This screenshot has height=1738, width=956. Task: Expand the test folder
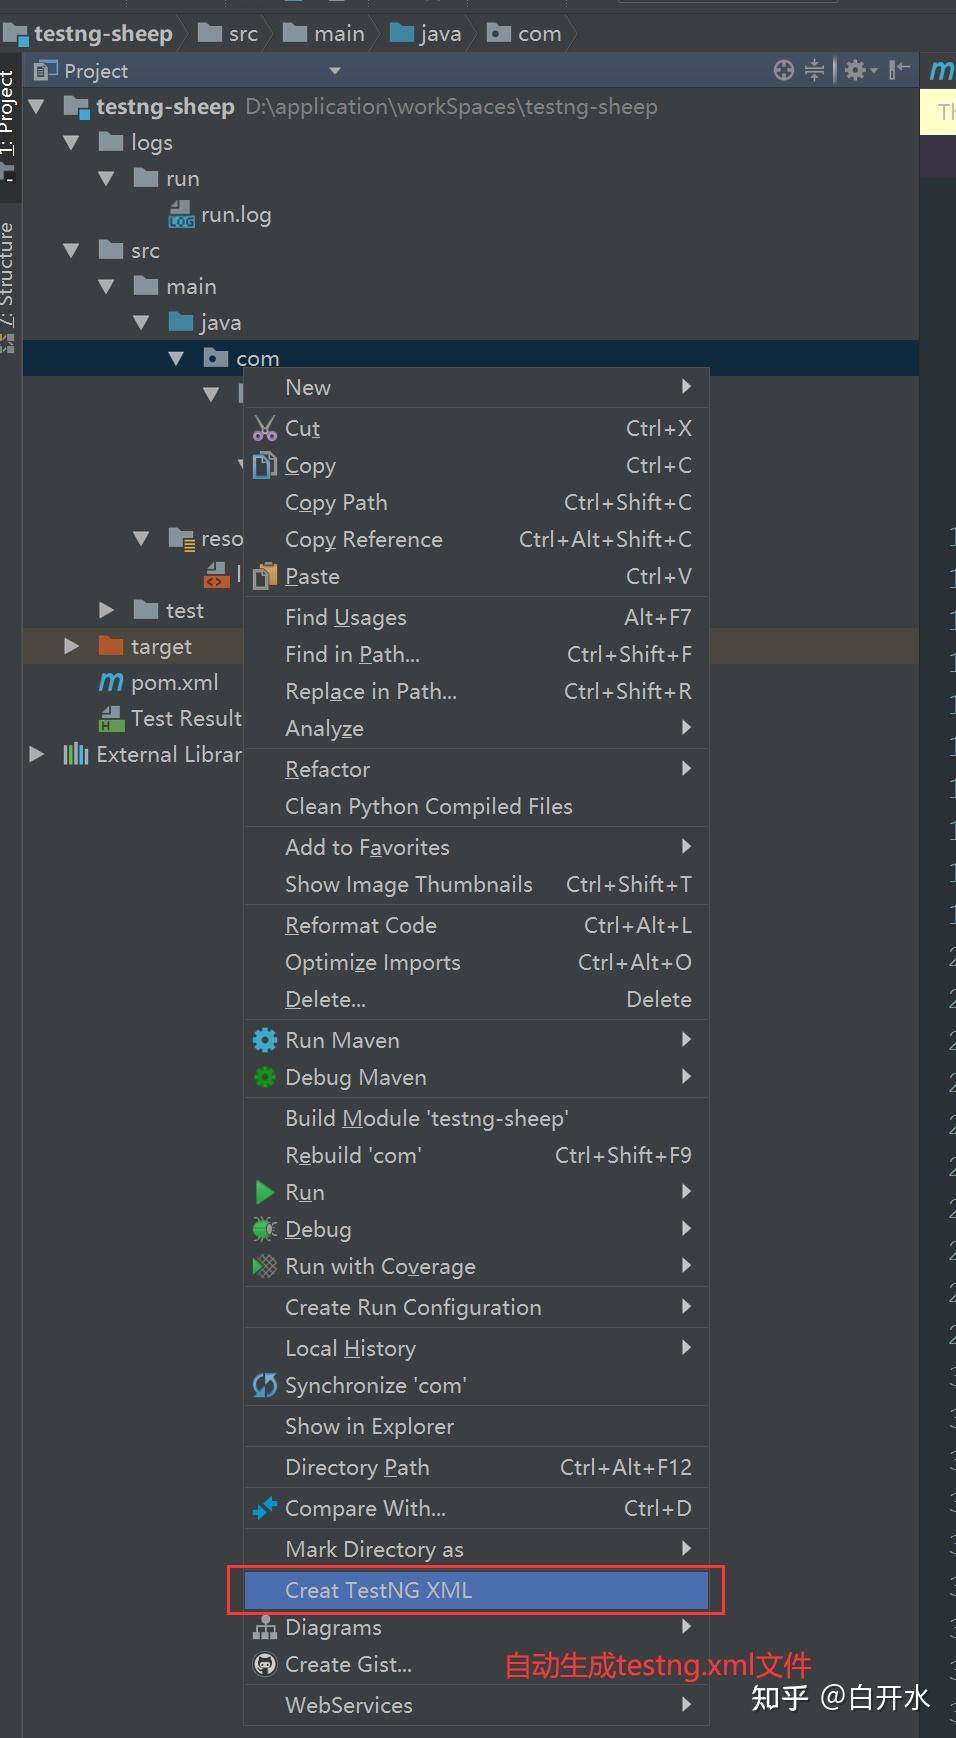pos(106,609)
